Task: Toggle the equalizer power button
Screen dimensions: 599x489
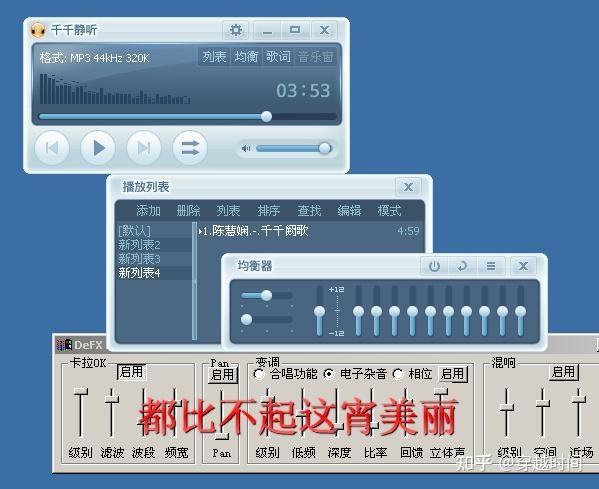Action: [434, 266]
